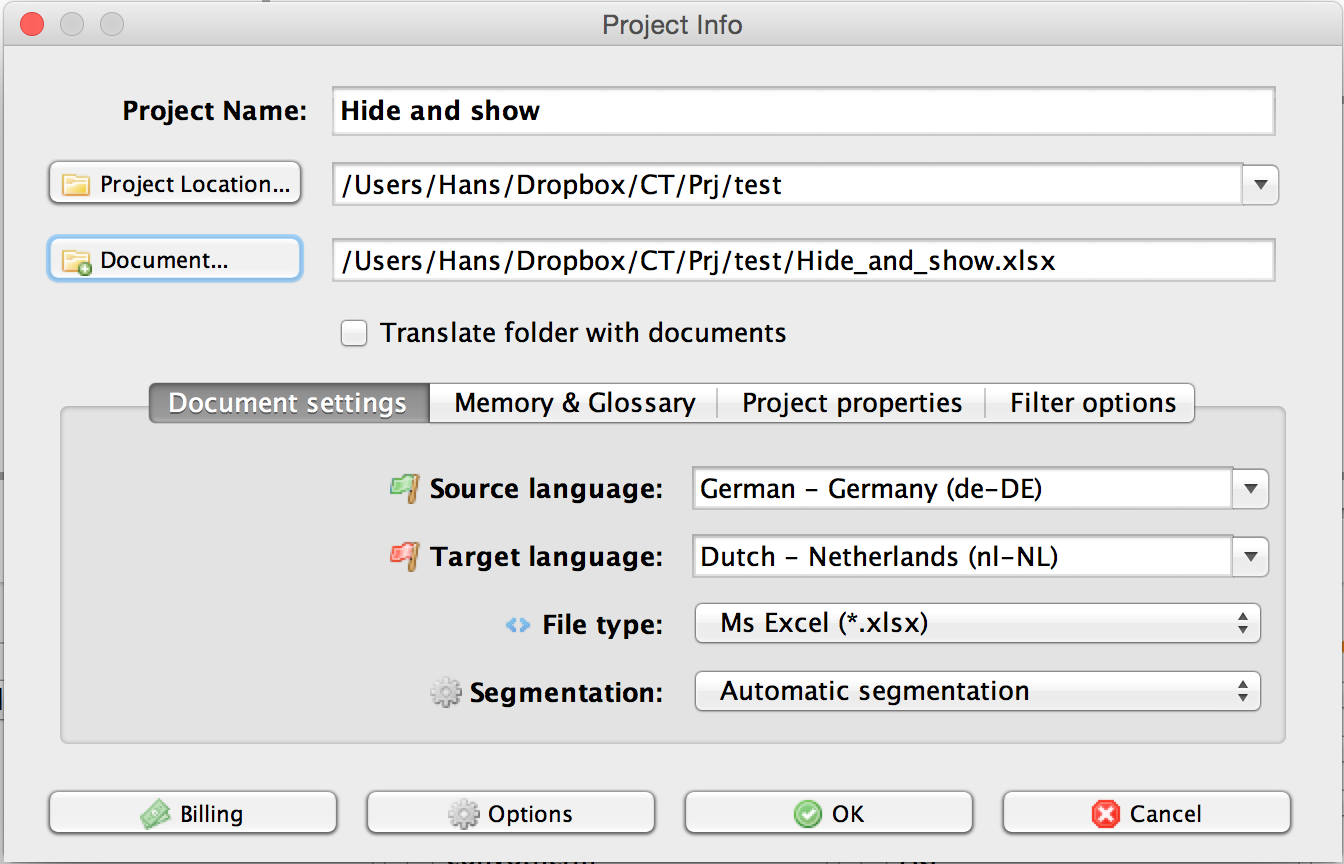Enable Translate folder with documents checkbox
Screen dimensions: 1344x864
pyautogui.click(x=354, y=333)
